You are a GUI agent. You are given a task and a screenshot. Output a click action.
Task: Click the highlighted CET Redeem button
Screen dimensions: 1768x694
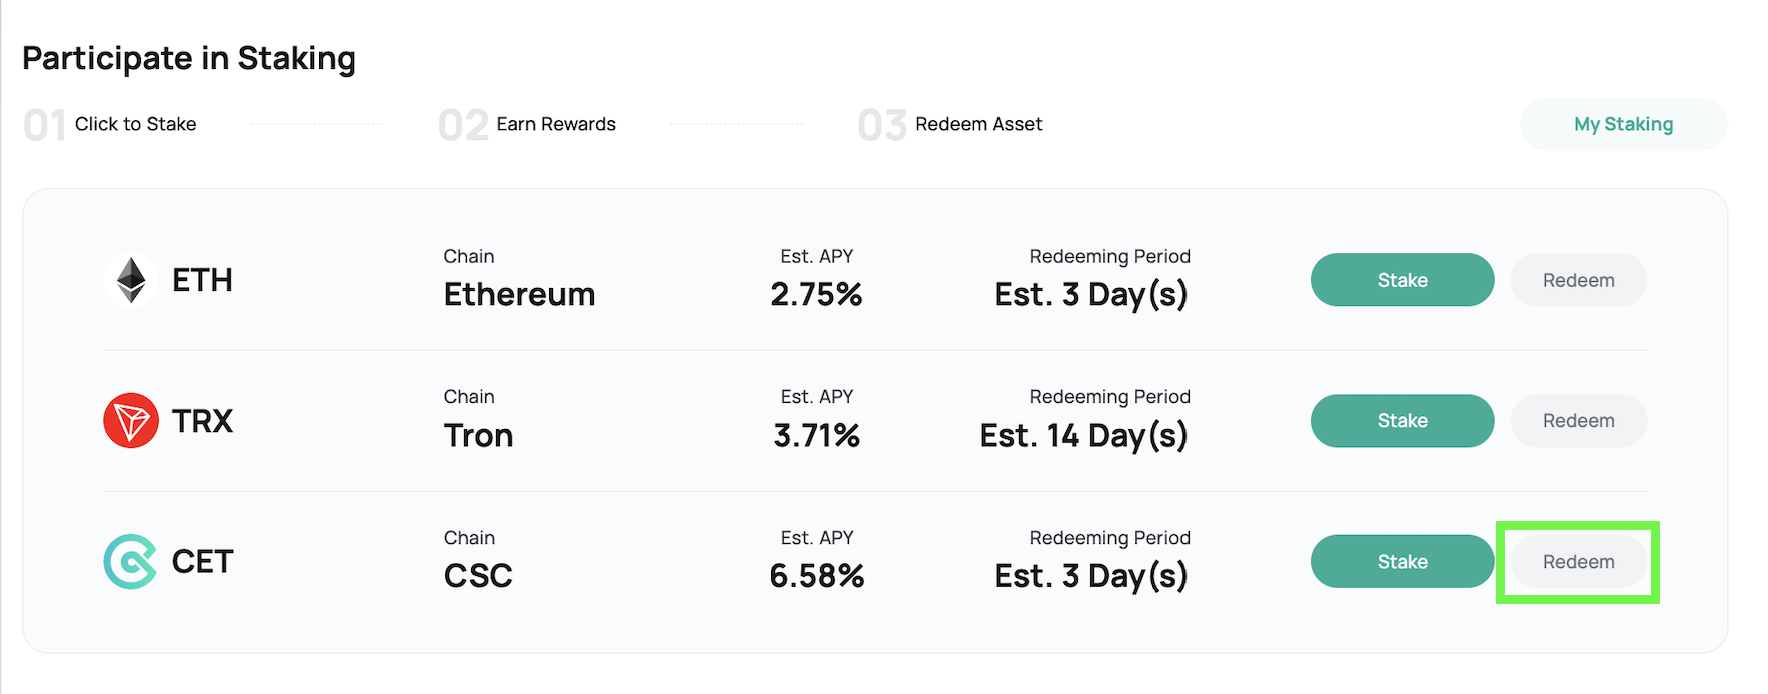1578,562
